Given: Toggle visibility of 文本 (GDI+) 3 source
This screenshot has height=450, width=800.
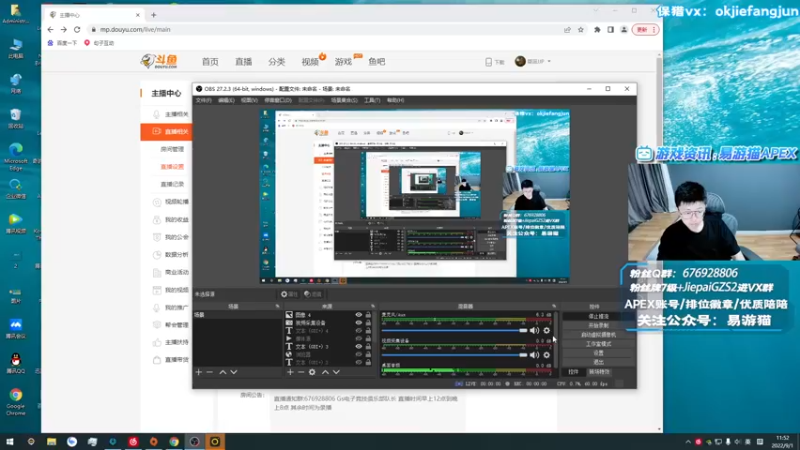Looking at the screenshot, I should pos(359,346).
